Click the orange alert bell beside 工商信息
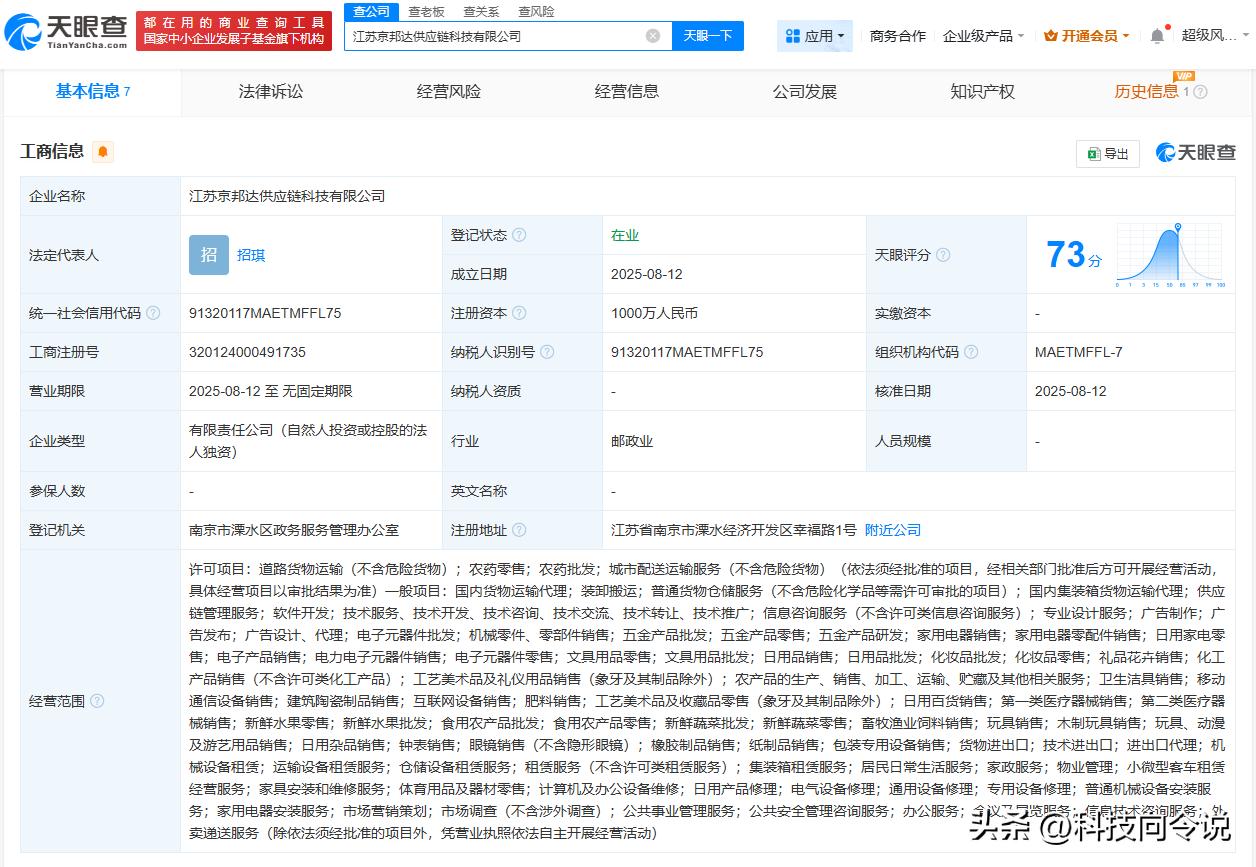1256x867 pixels. 103,152
